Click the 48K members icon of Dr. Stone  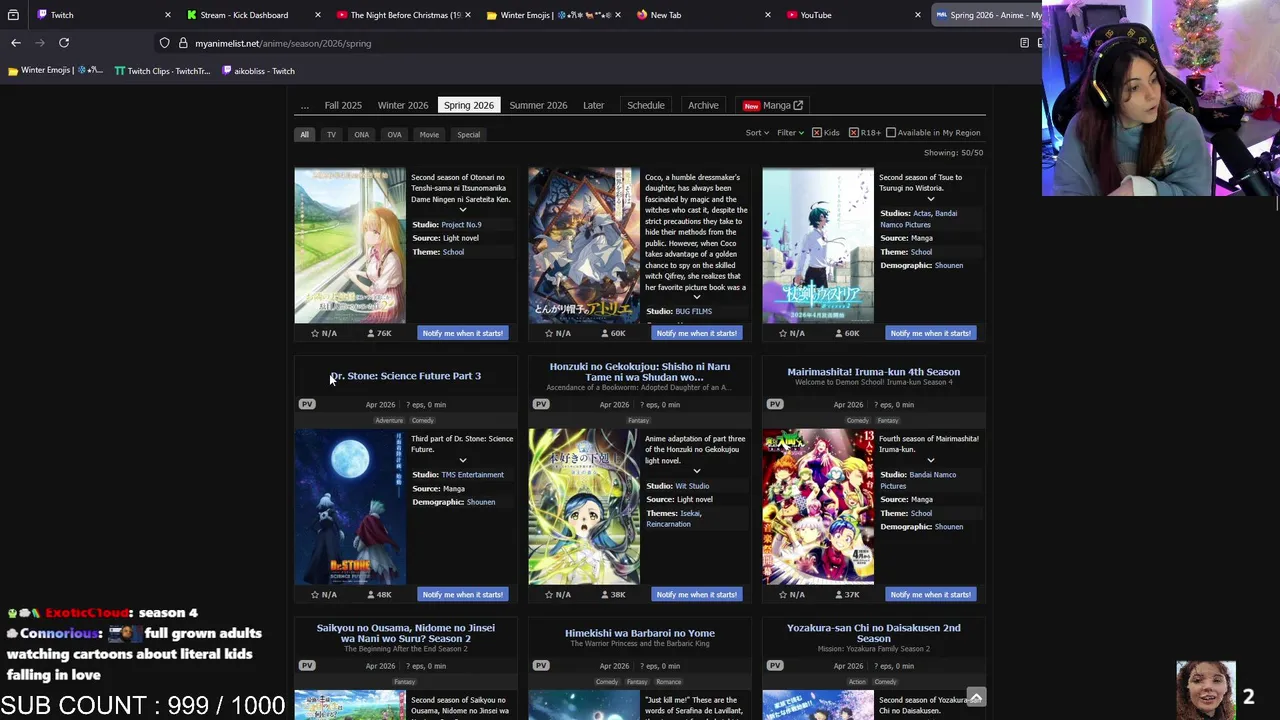pos(371,594)
